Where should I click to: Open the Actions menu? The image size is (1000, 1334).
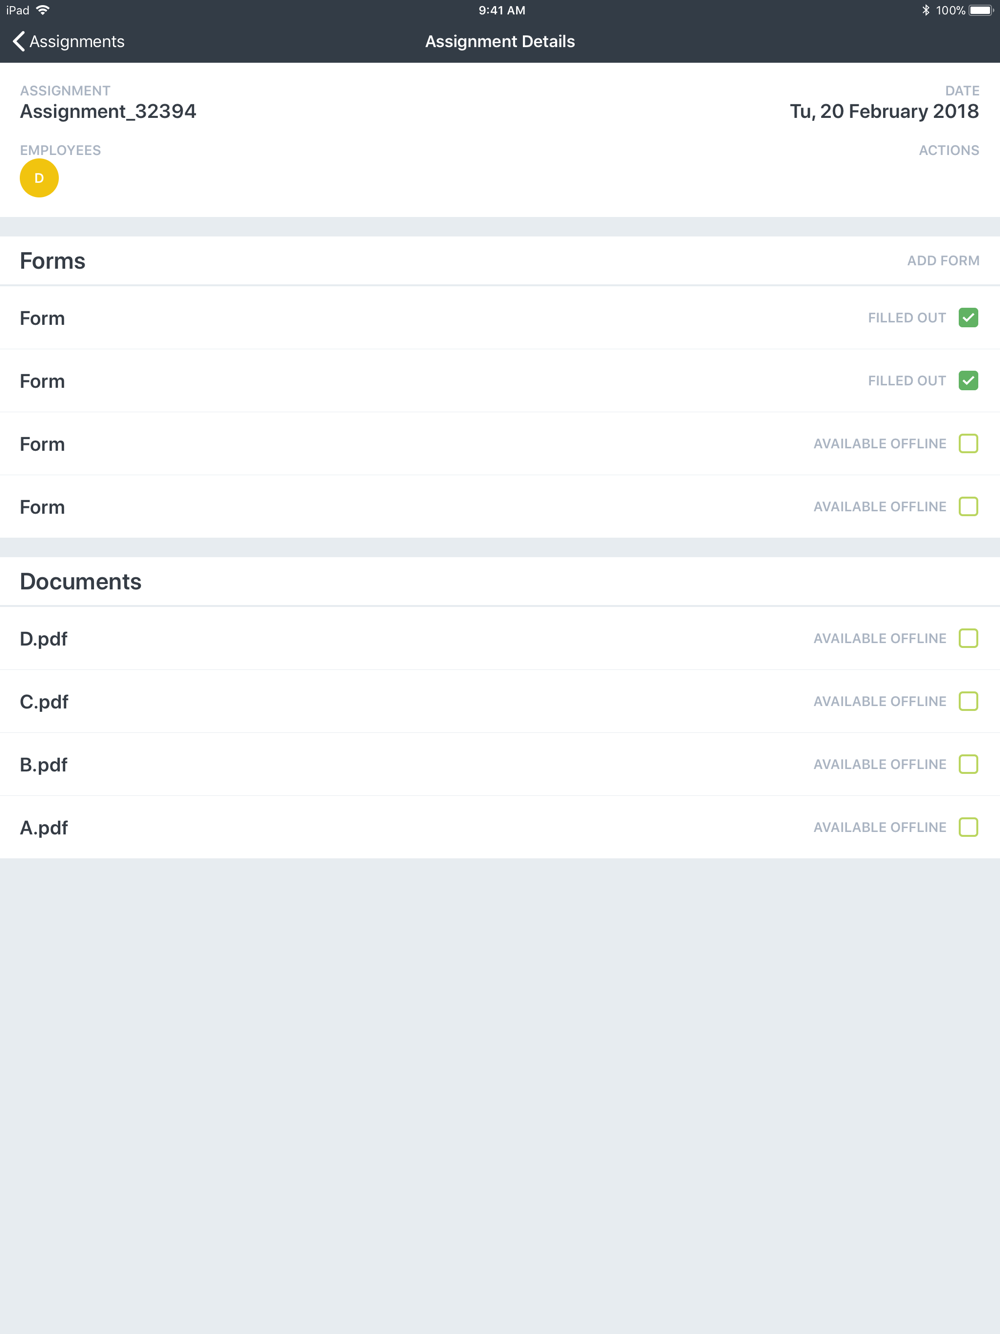click(949, 150)
